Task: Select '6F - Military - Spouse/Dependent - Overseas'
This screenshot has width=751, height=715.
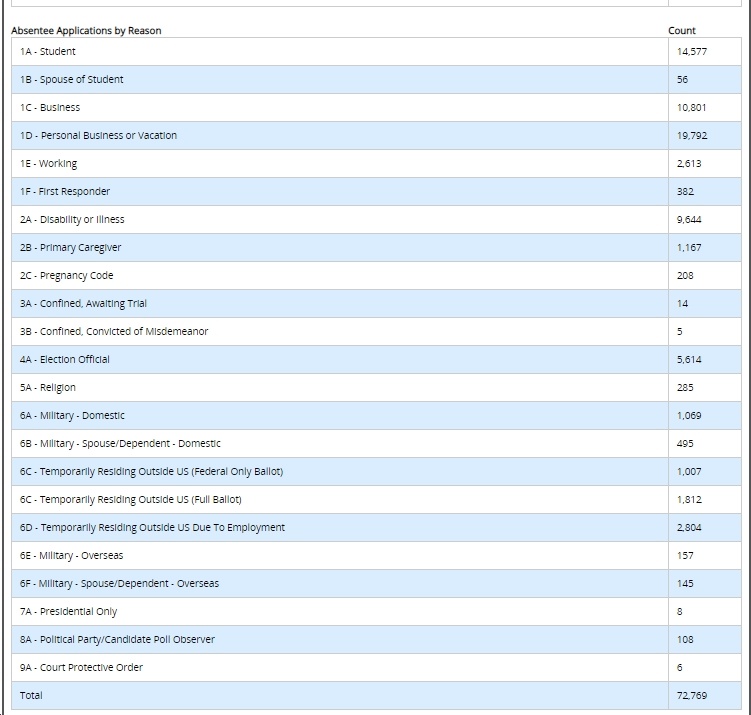Action: point(119,584)
